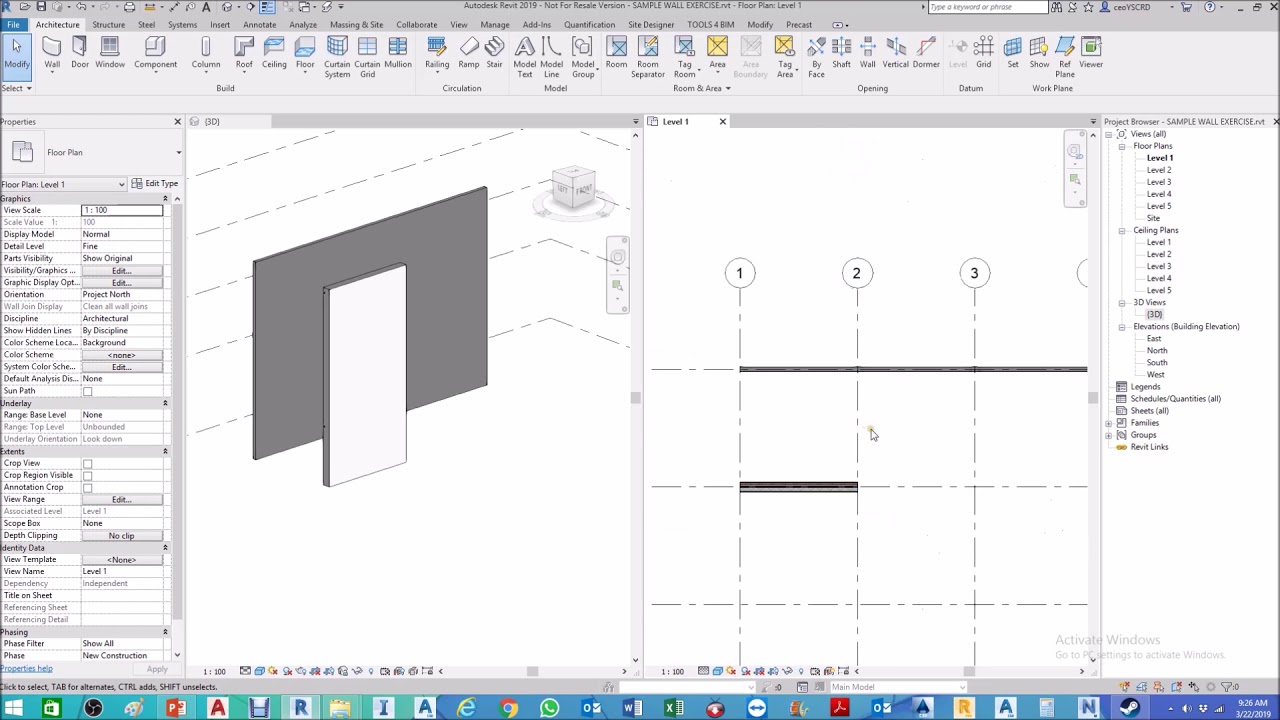Image resolution: width=1280 pixels, height=720 pixels.
Task: Collapse the Ceiling Plans tree node
Action: click(x=1122, y=230)
